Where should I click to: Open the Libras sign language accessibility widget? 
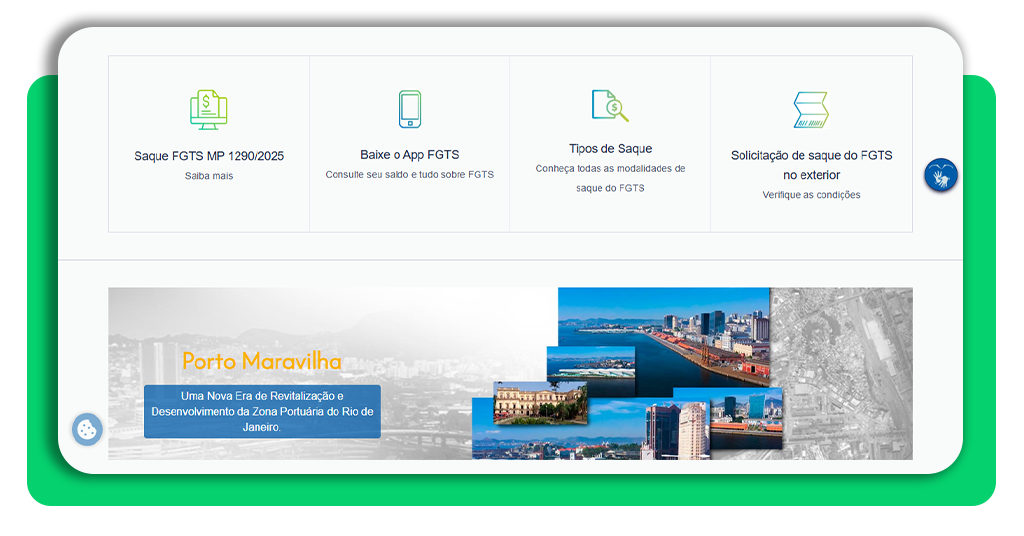pyautogui.click(x=940, y=176)
